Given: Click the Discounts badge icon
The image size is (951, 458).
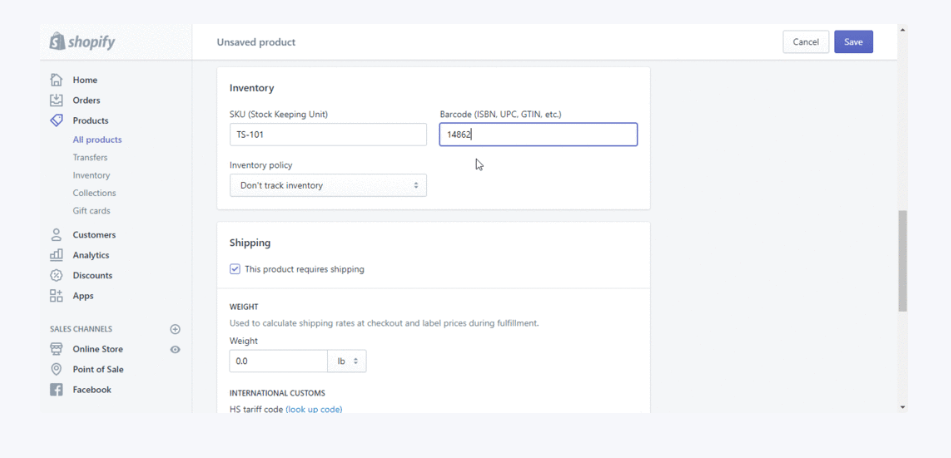Looking at the screenshot, I should [x=56, y=275].
